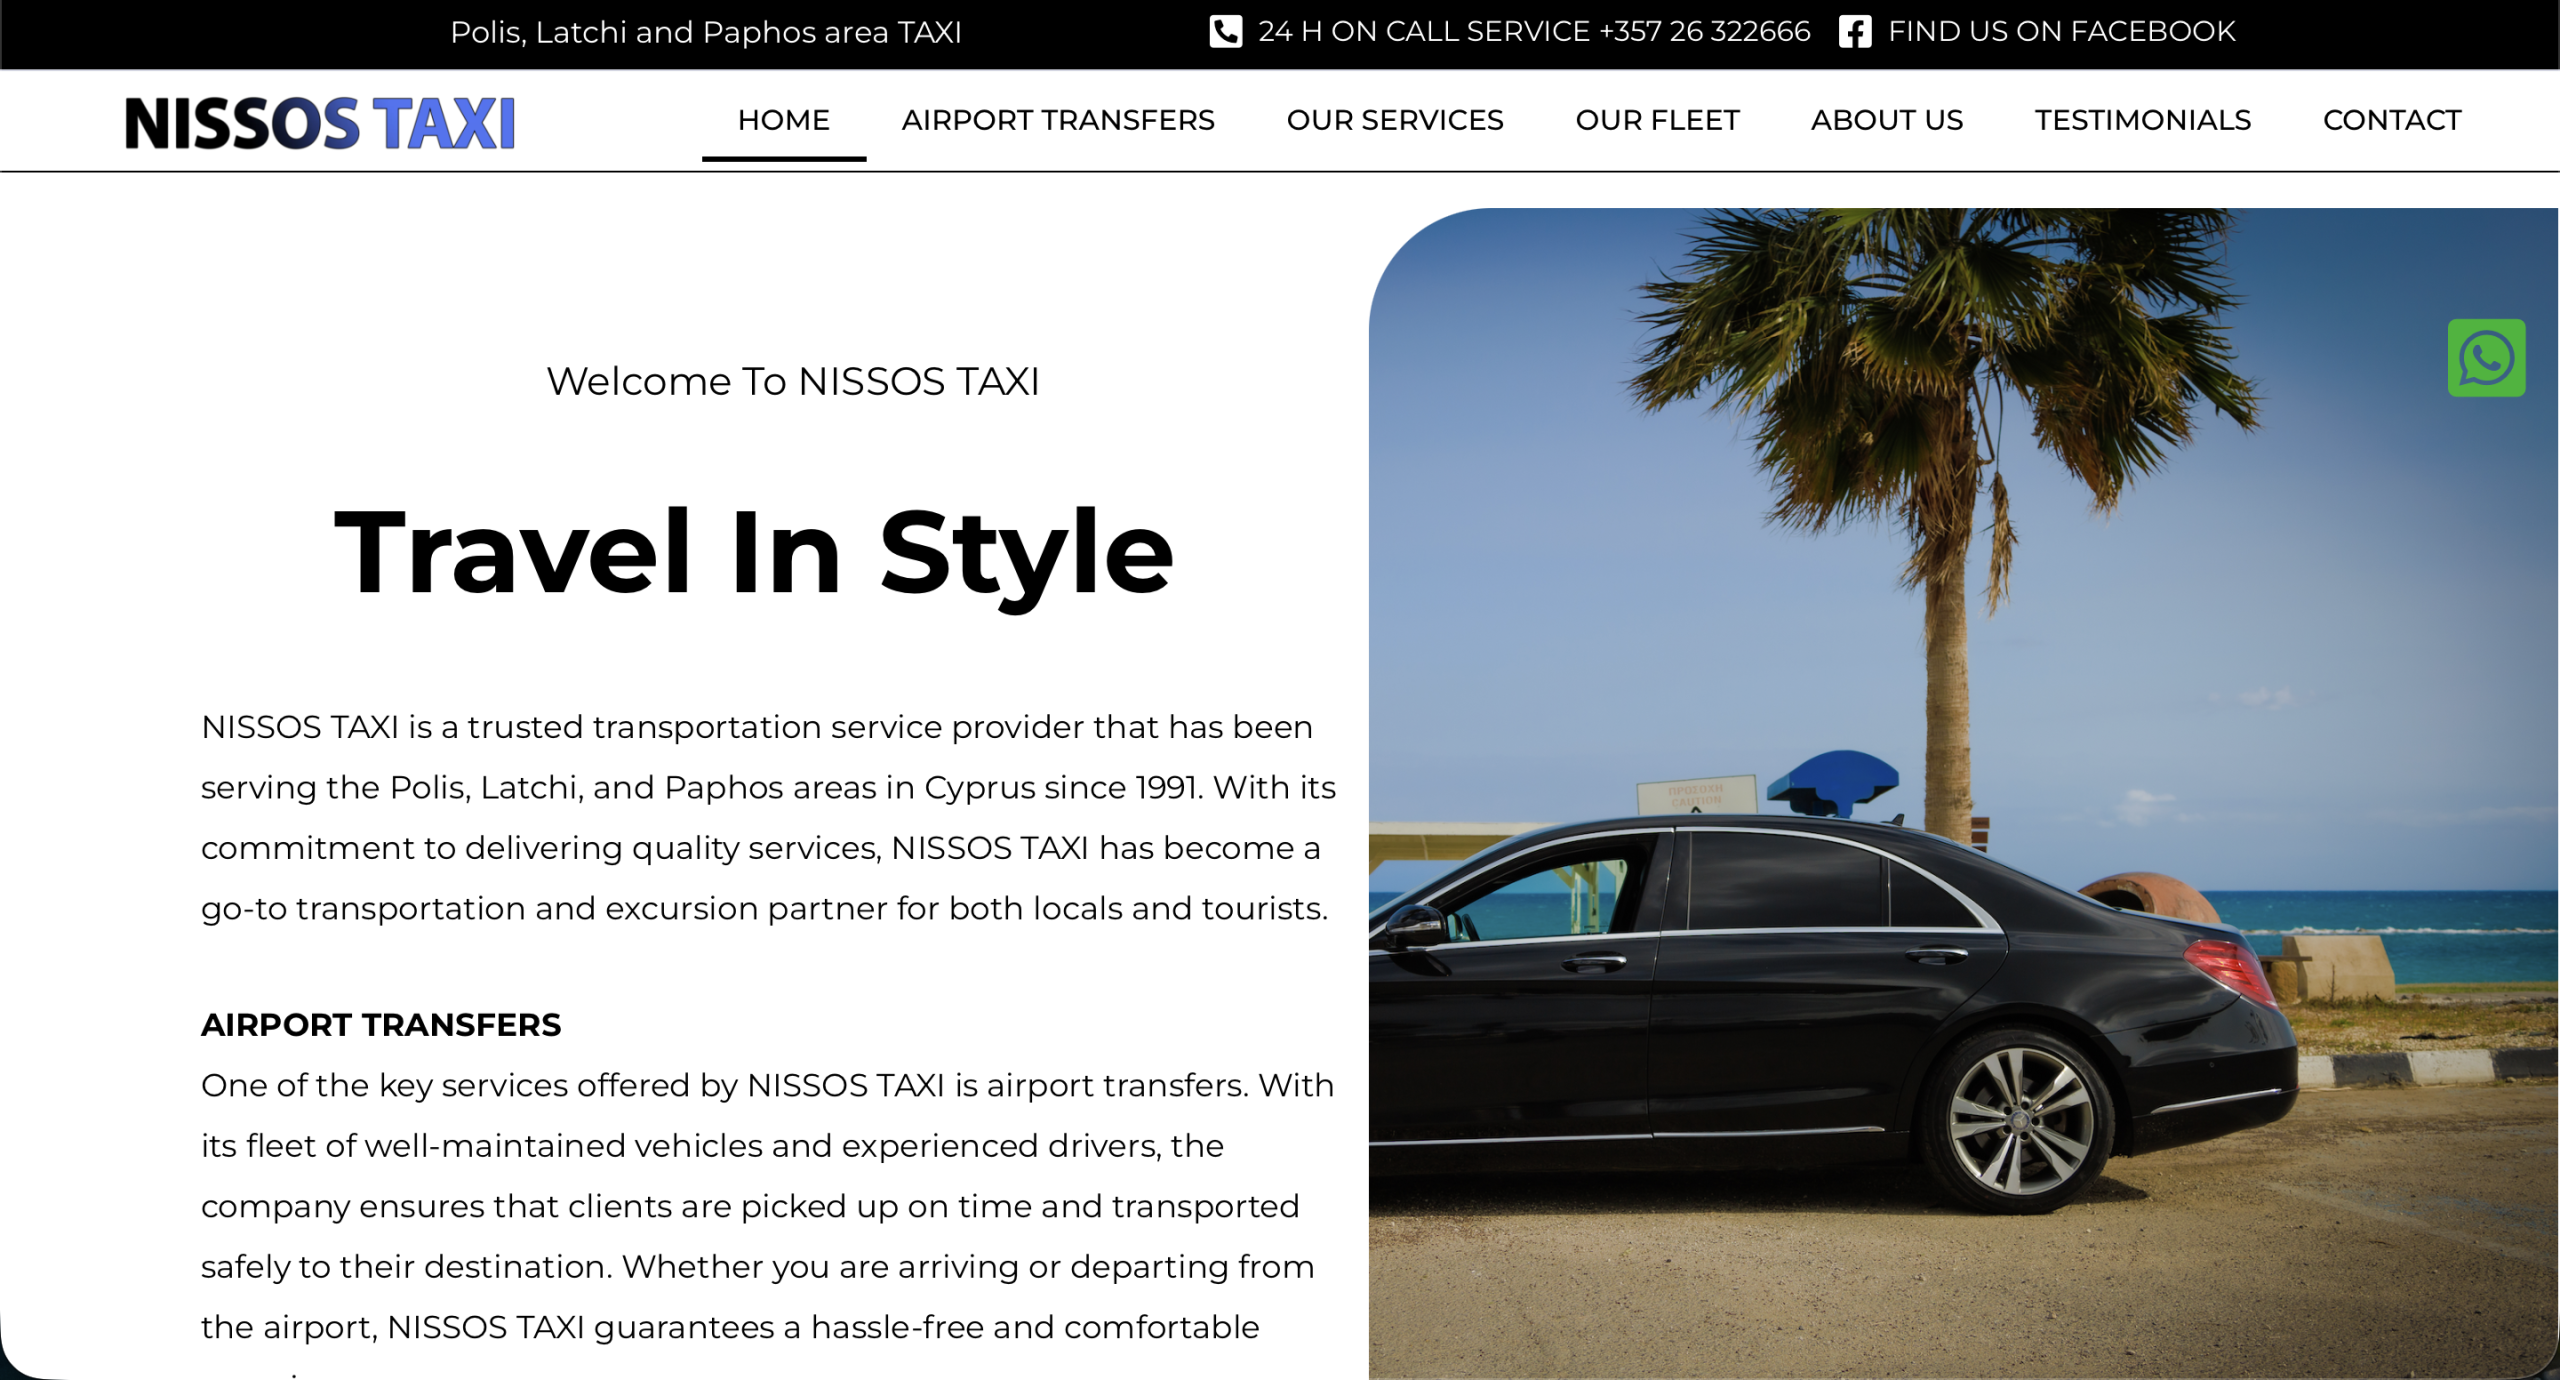Navigate to OUR FLEET

[x=1657, y=120]
